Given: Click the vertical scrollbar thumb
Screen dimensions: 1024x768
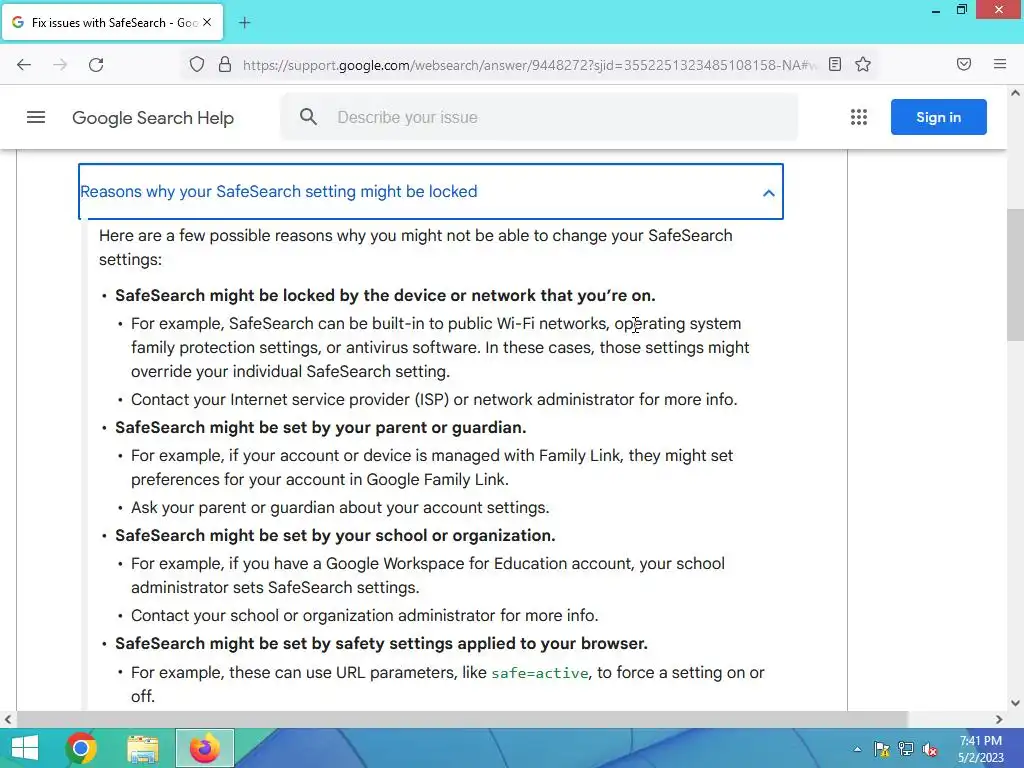Looking at the screenshot, I should (x=1015, y=274).
